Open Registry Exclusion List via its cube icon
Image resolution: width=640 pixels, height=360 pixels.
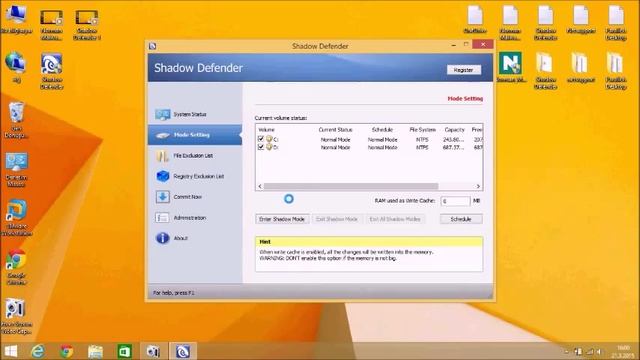point(162,176)
